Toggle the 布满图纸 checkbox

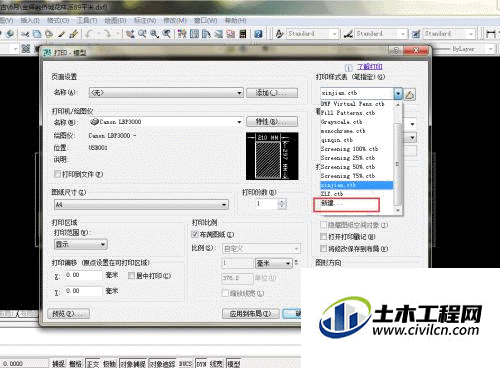[195, 234]
